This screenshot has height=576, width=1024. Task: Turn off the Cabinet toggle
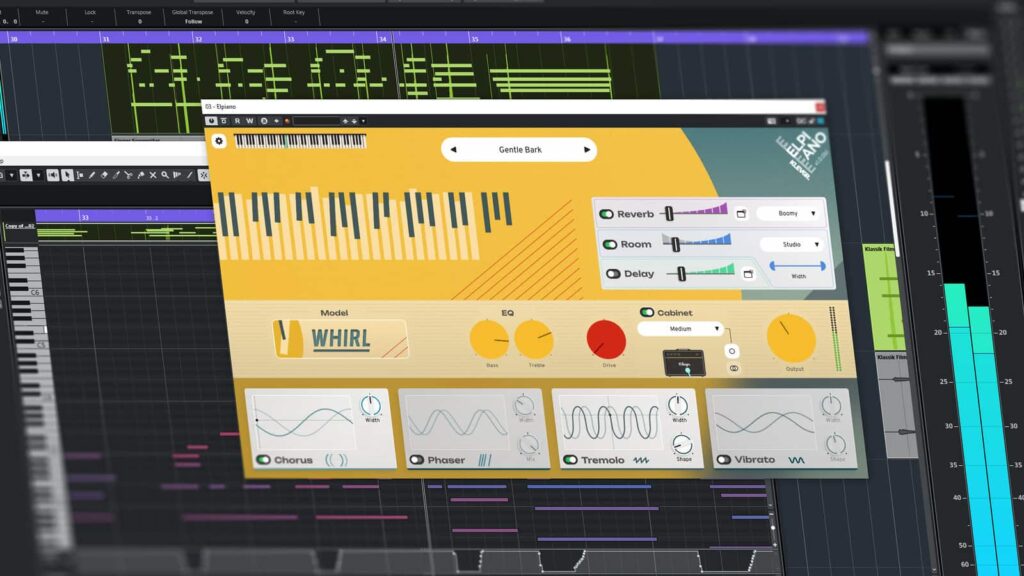tap(647, 312)
